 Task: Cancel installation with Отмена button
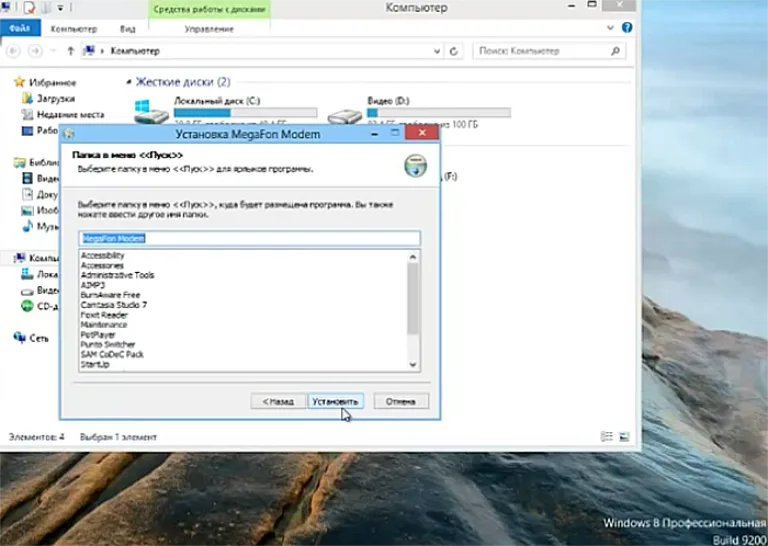pos(401,401)
